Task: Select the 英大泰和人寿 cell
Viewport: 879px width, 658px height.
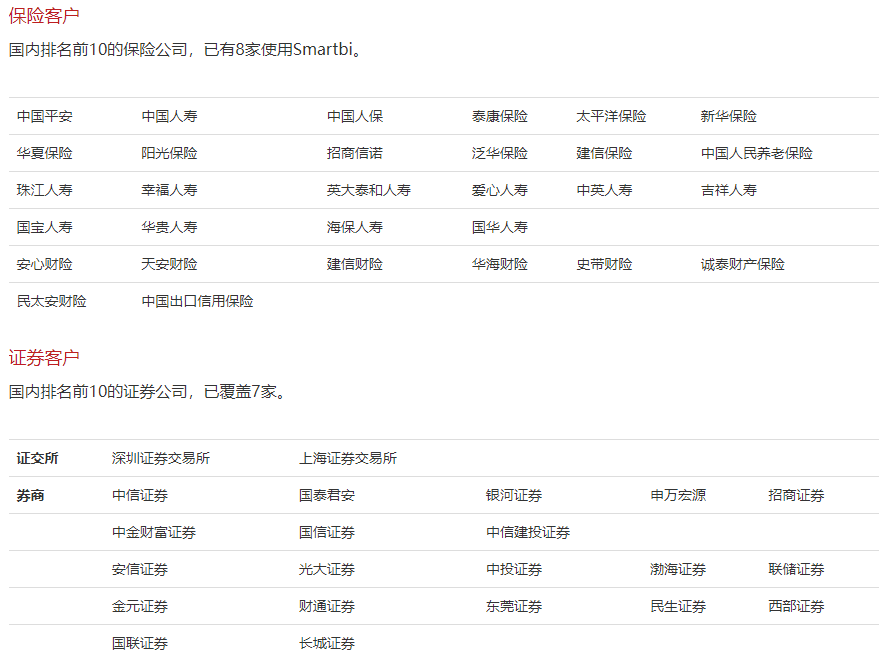Action: point(369,190)
